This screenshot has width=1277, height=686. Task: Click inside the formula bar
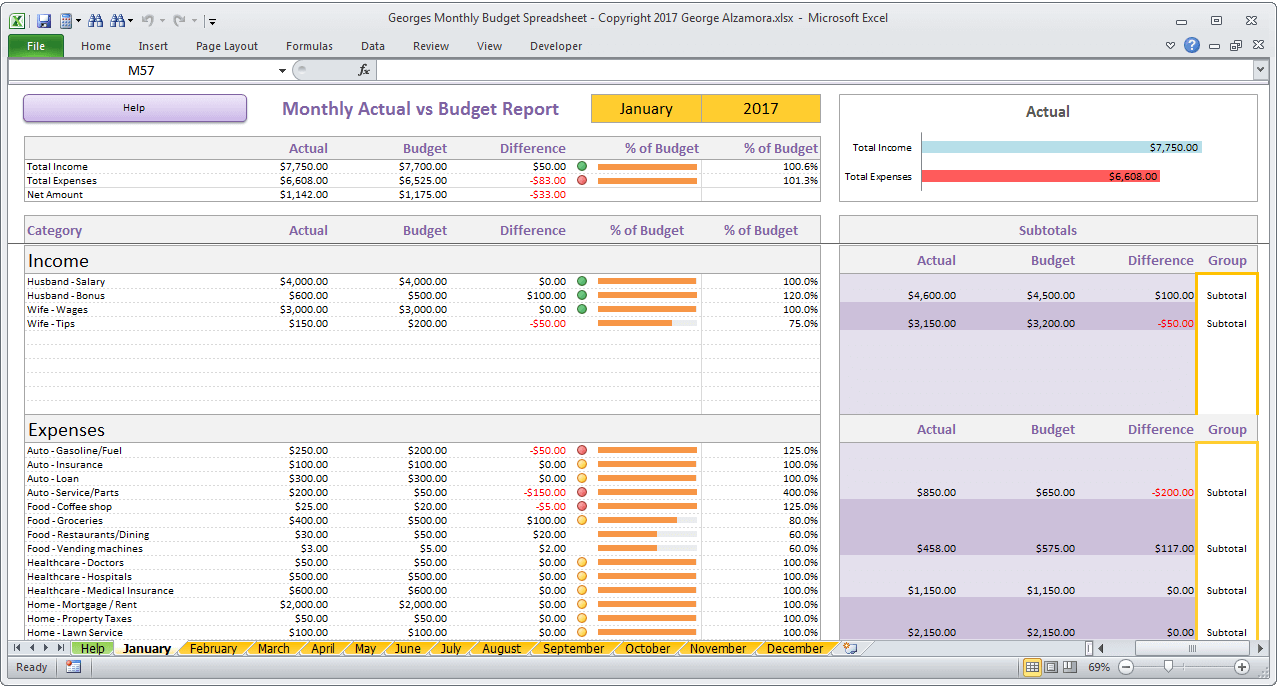[x=700, y=70]
